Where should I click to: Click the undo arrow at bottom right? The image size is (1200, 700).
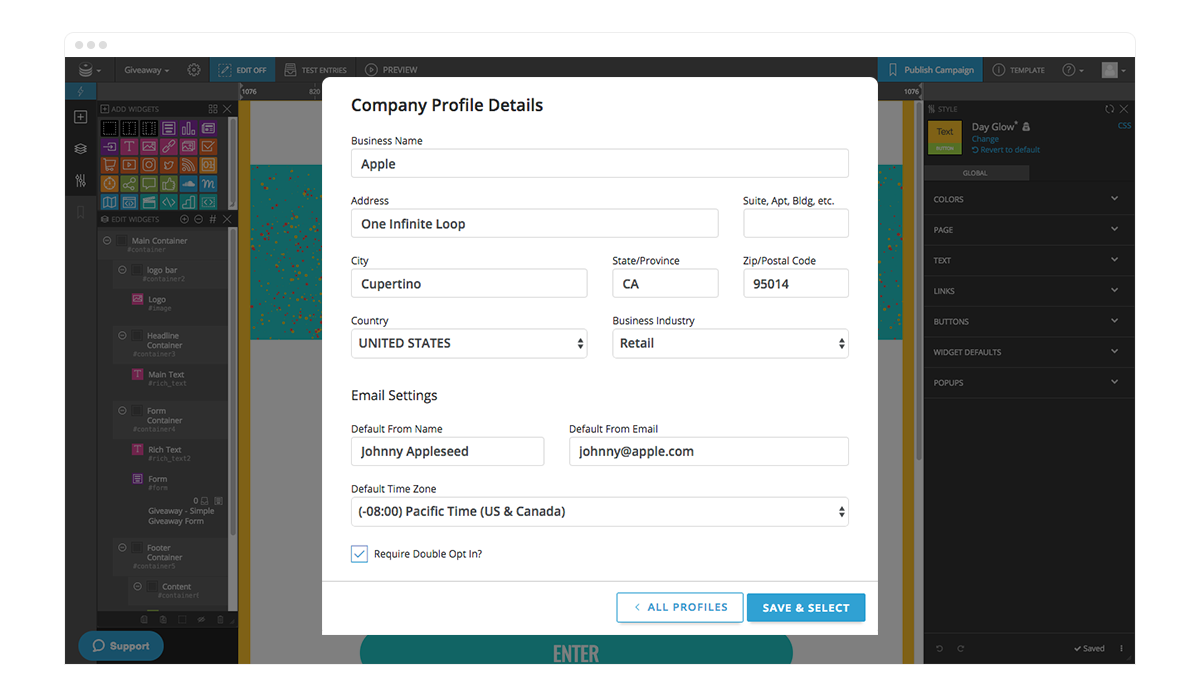click(938, 648)
